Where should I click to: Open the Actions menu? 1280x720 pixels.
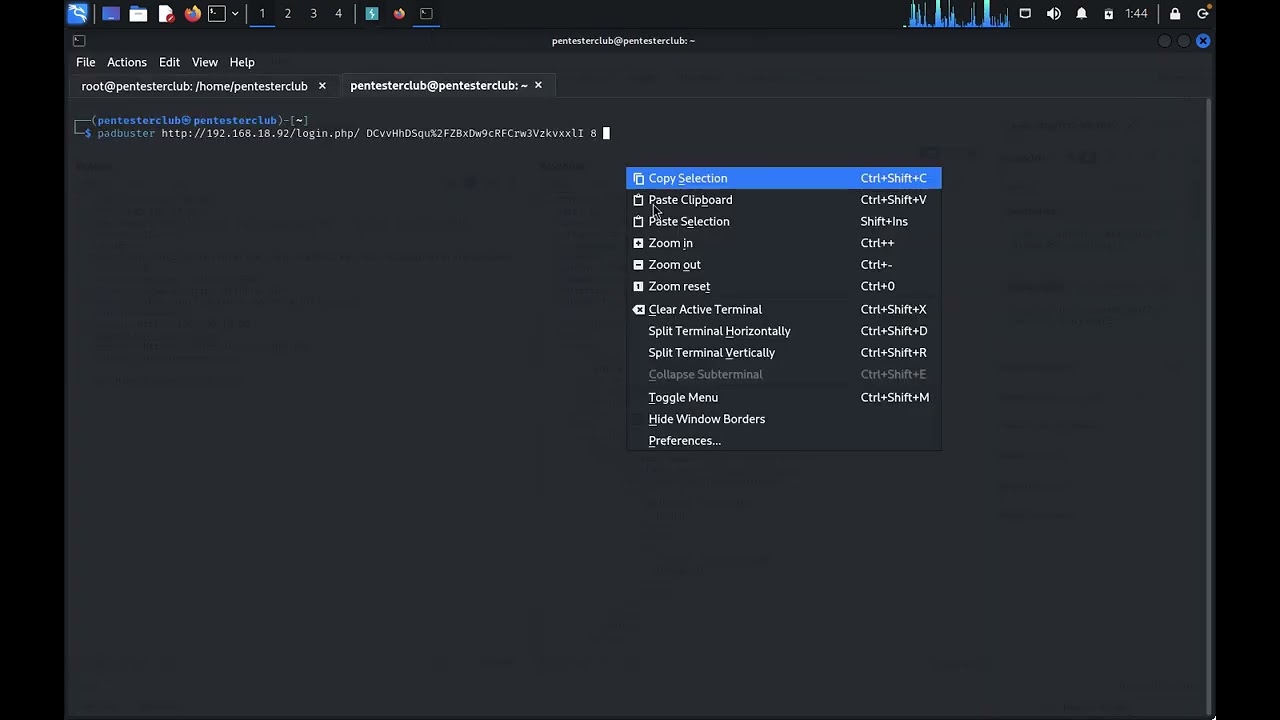pyautogui.click(x=127, y=62)
